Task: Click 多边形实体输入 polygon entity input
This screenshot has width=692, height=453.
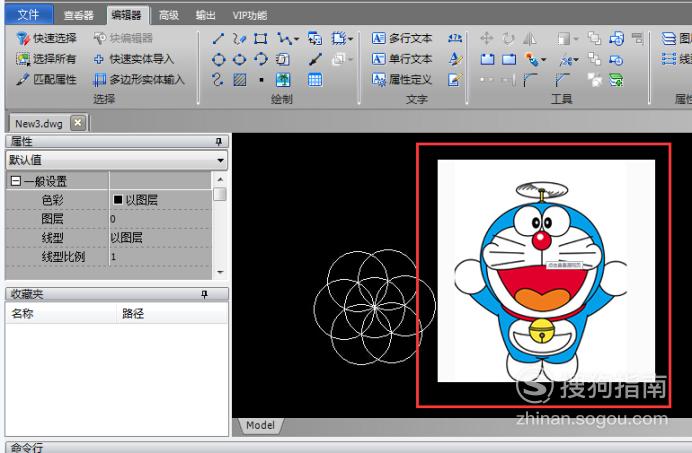Action: click(x=139, y=79)
